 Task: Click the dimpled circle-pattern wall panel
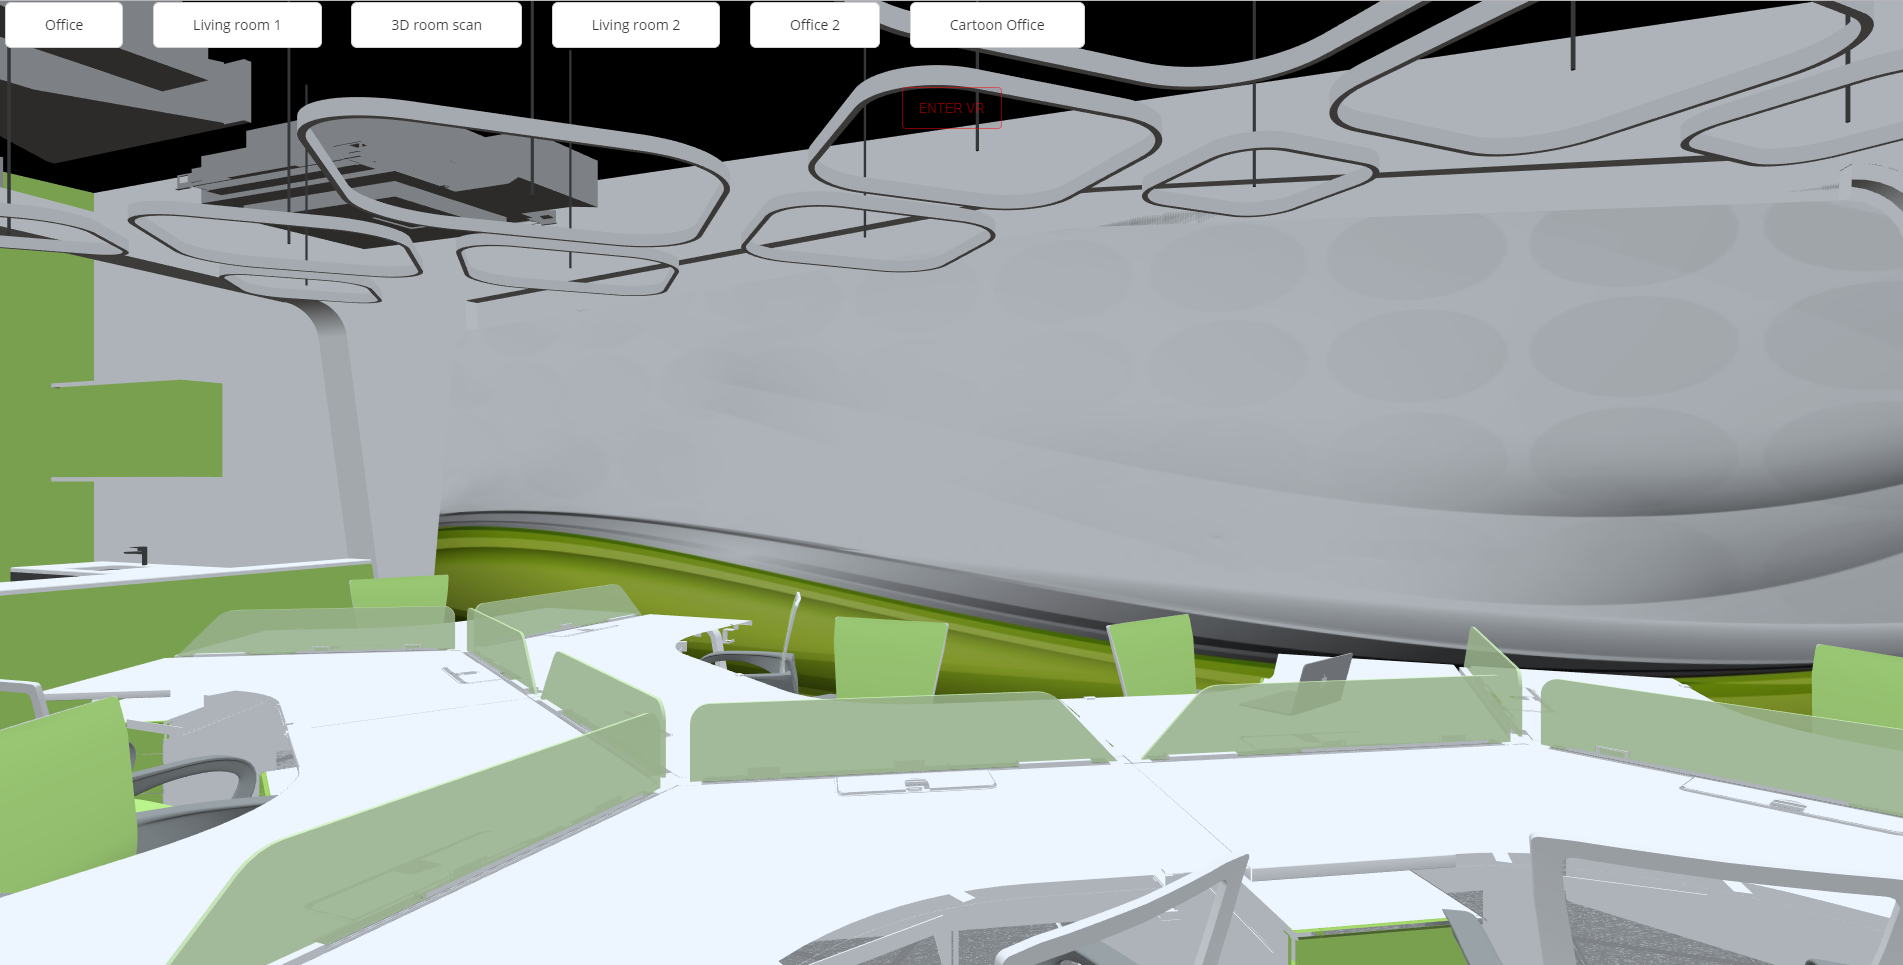[1400, 350]
